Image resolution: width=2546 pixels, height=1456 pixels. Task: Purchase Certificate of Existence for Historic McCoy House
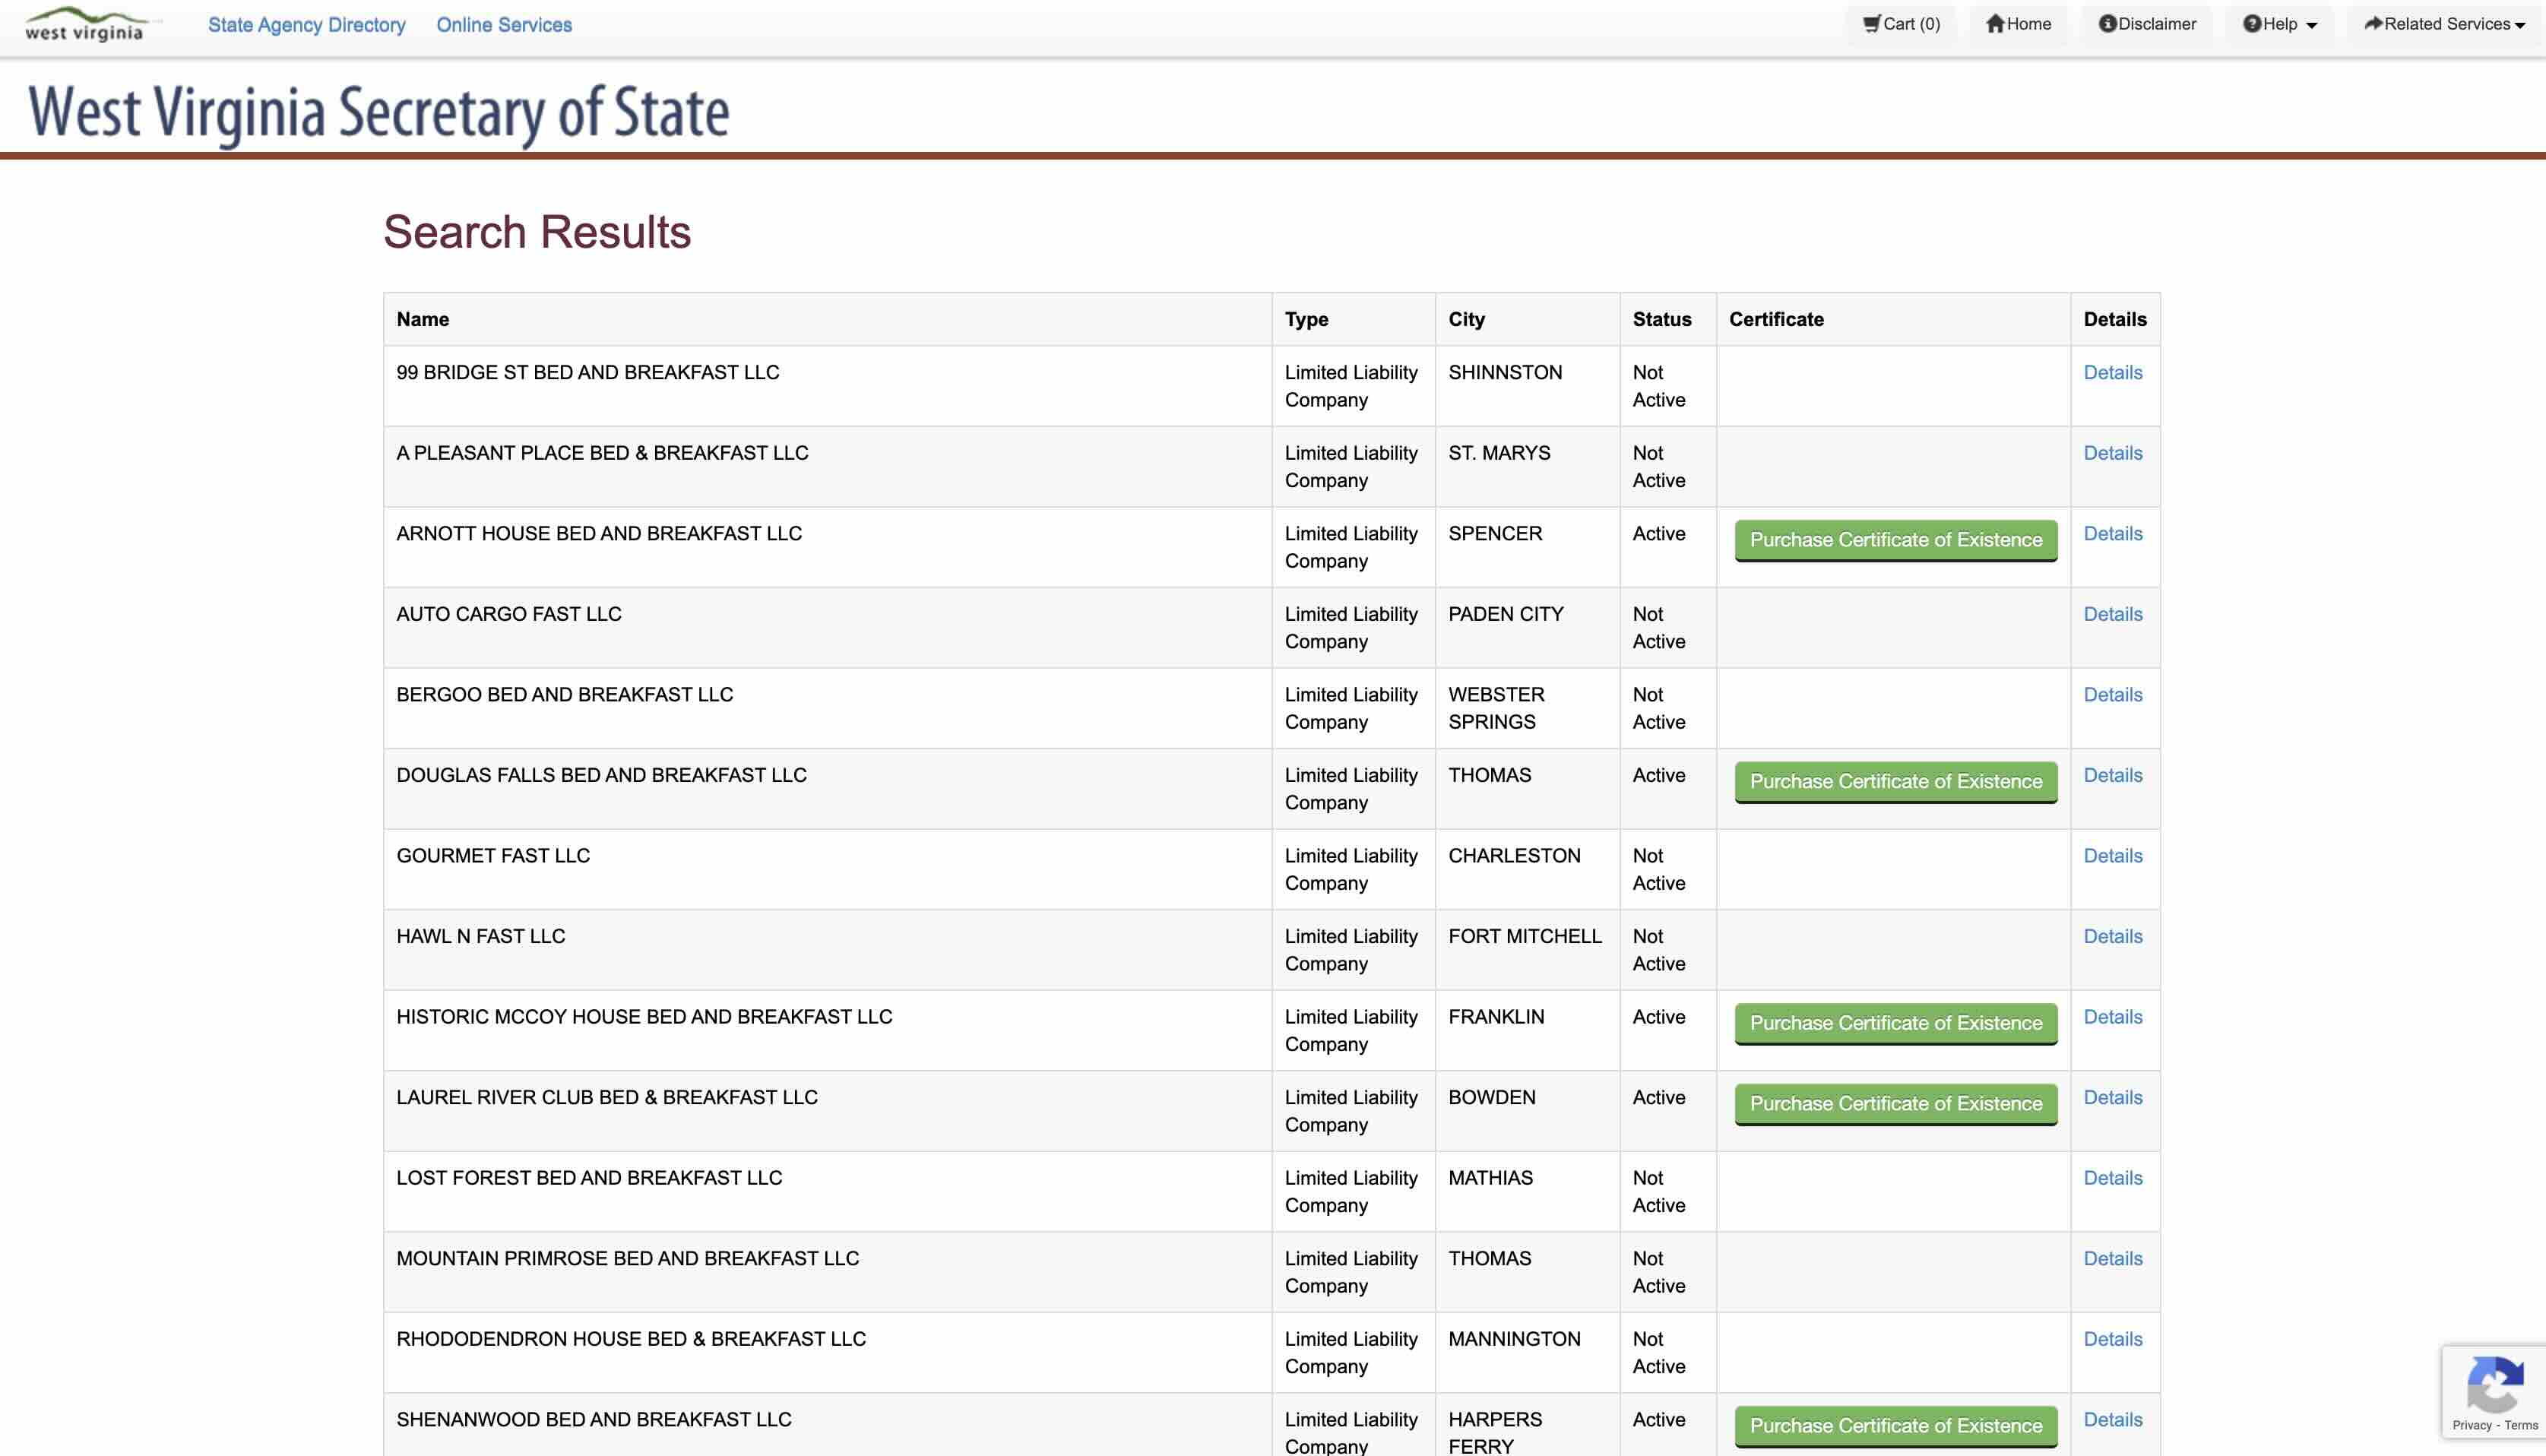(x=1895, y=1024)
